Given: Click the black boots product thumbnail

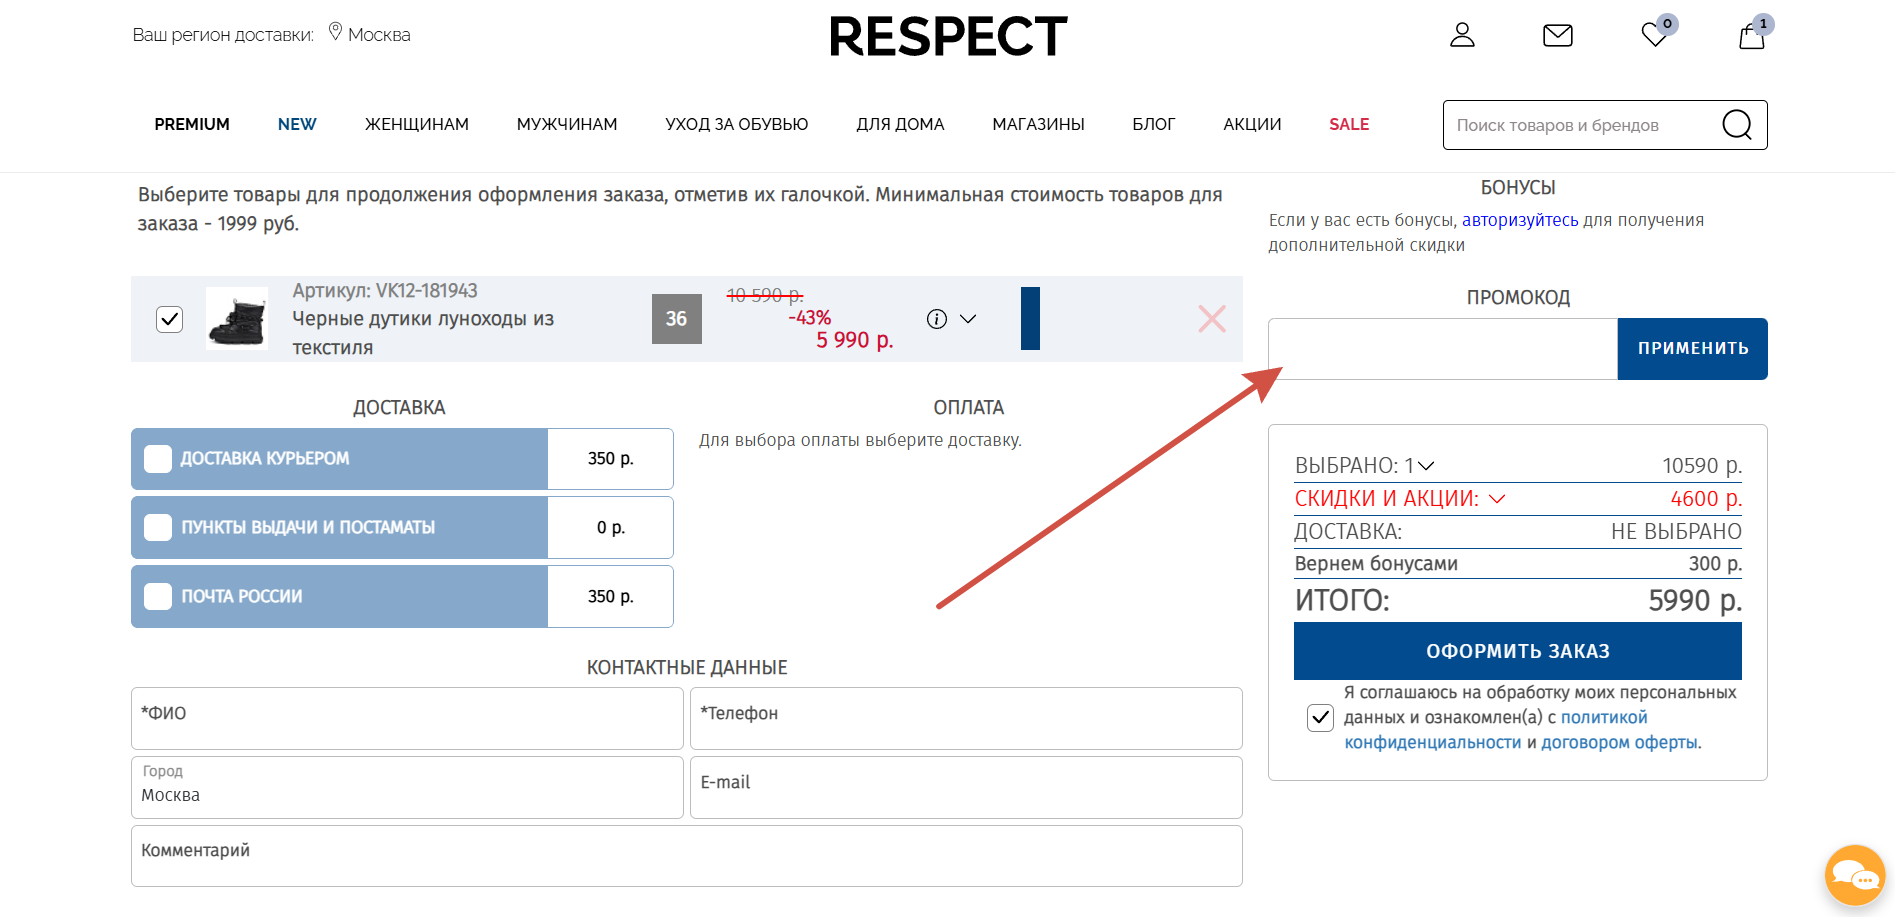Looking at the screenshot, I should click(237, 318).
